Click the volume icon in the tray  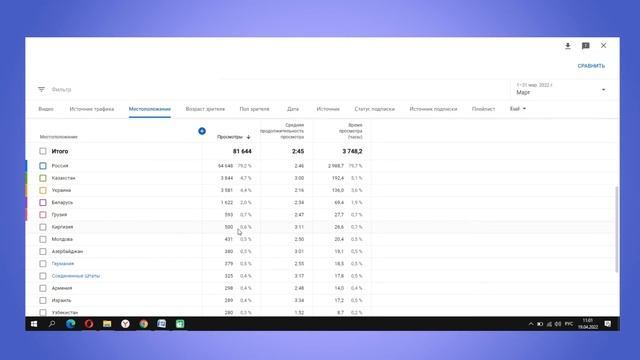click(558, 324)
